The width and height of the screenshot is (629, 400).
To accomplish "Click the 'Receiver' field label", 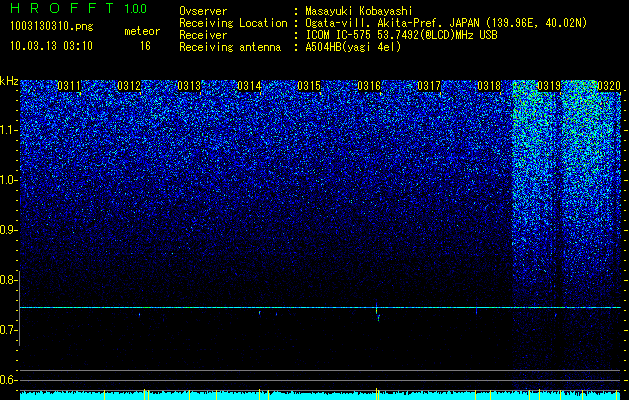I will [x=203, y=35].
